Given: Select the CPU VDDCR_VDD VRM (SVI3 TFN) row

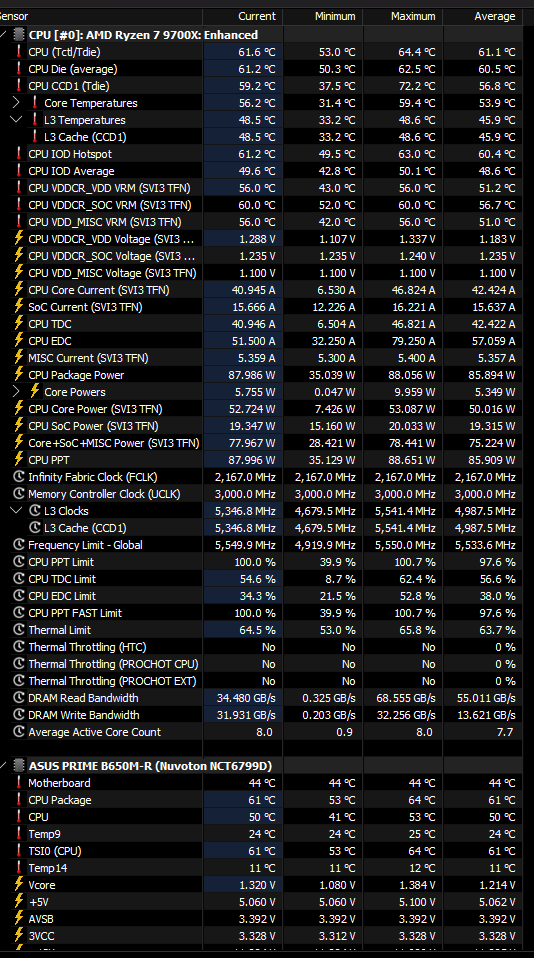Looking at the screenshot, I should 262,188.
